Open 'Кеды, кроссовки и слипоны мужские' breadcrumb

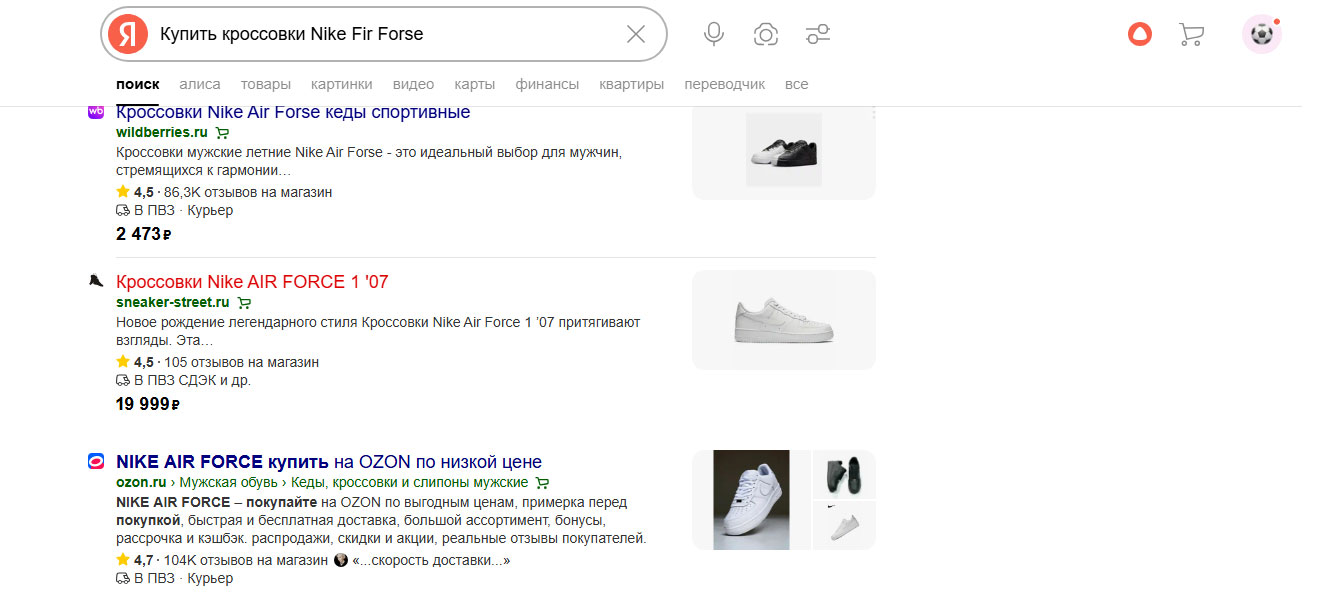point(410,482)
